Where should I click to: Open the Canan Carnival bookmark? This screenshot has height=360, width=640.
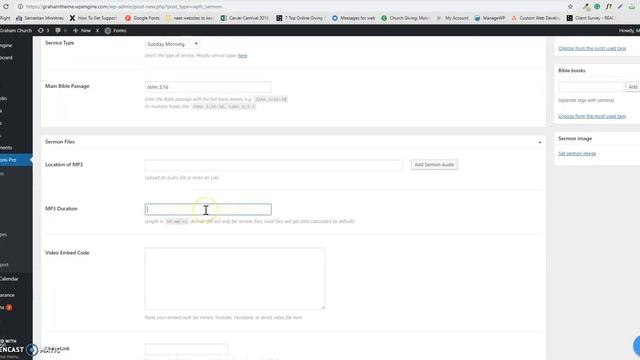(244, 18)
